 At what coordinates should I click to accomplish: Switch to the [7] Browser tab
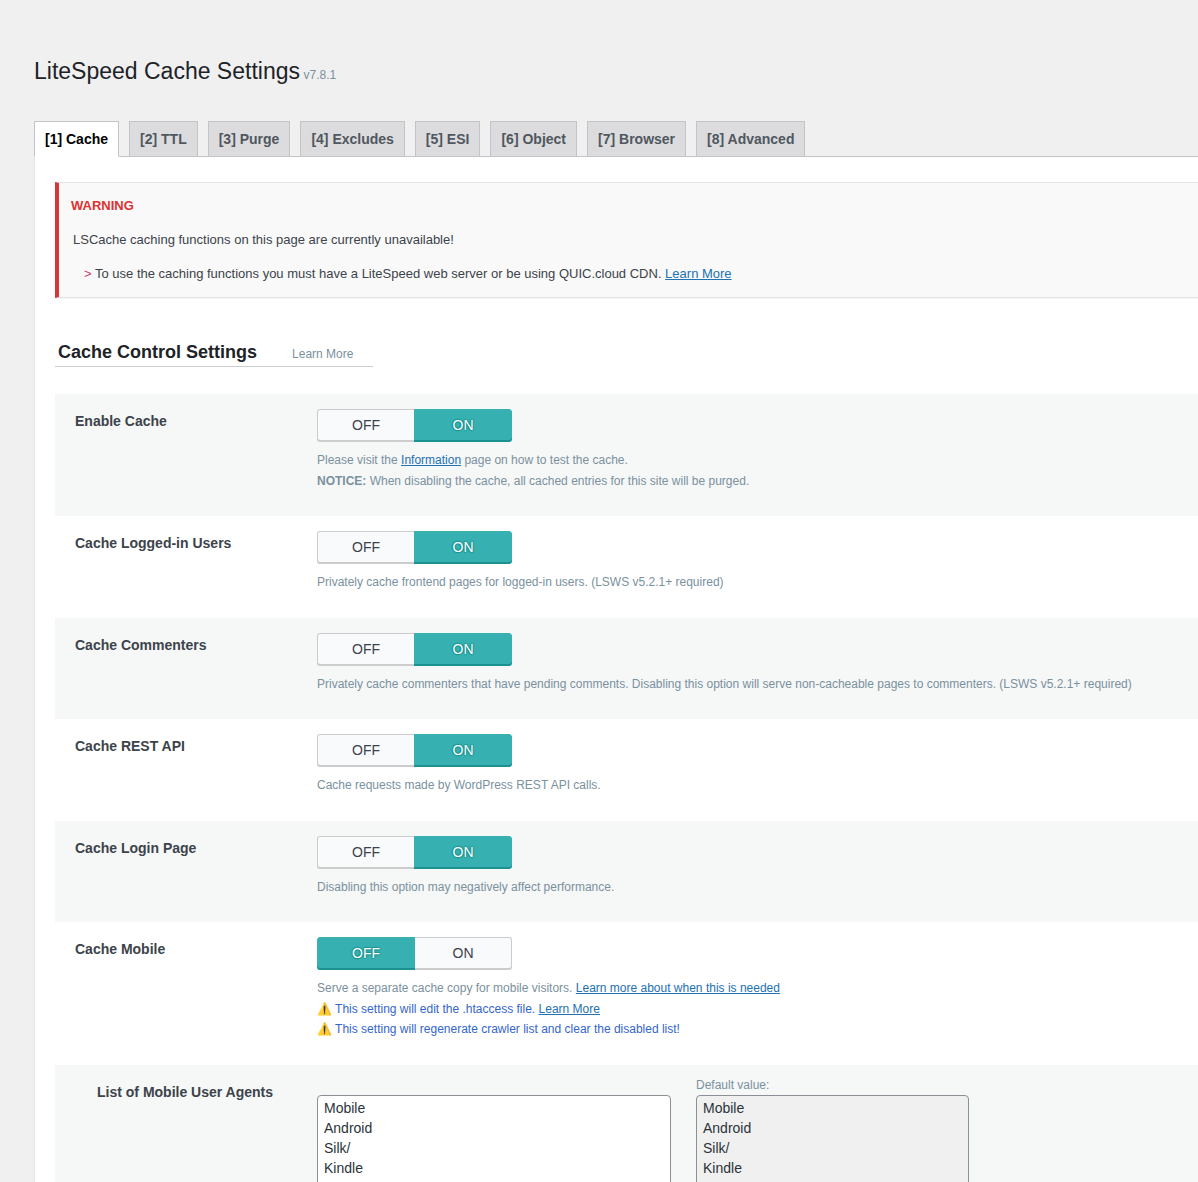point(636,139)
